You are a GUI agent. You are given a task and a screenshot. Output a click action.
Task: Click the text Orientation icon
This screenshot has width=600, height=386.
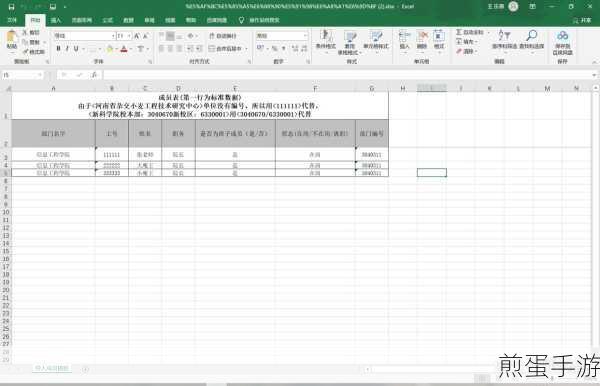point(191,36)
